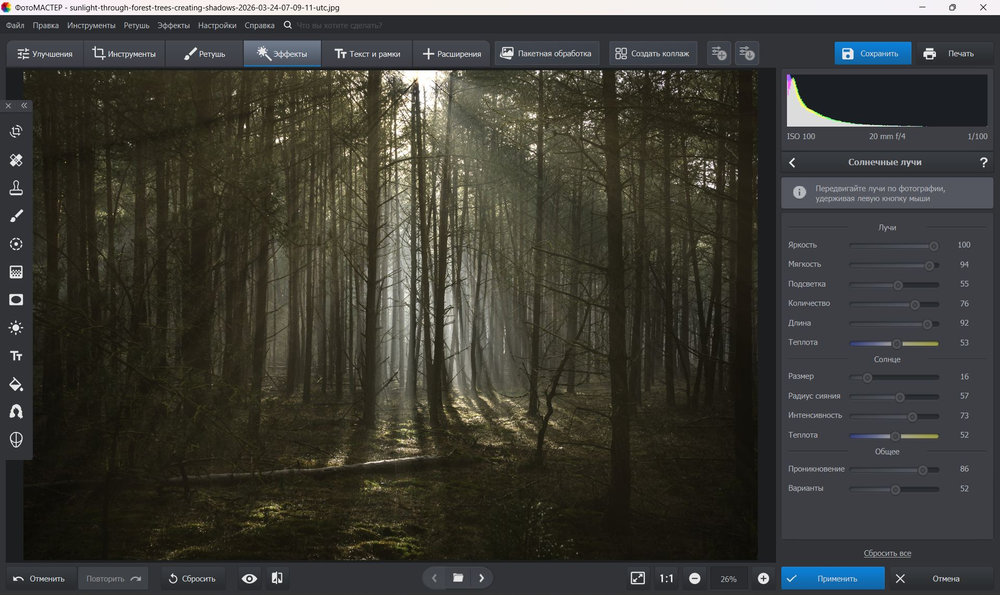Click the Сохранить button
1000x595 pixels.
[x=872, y=54]
